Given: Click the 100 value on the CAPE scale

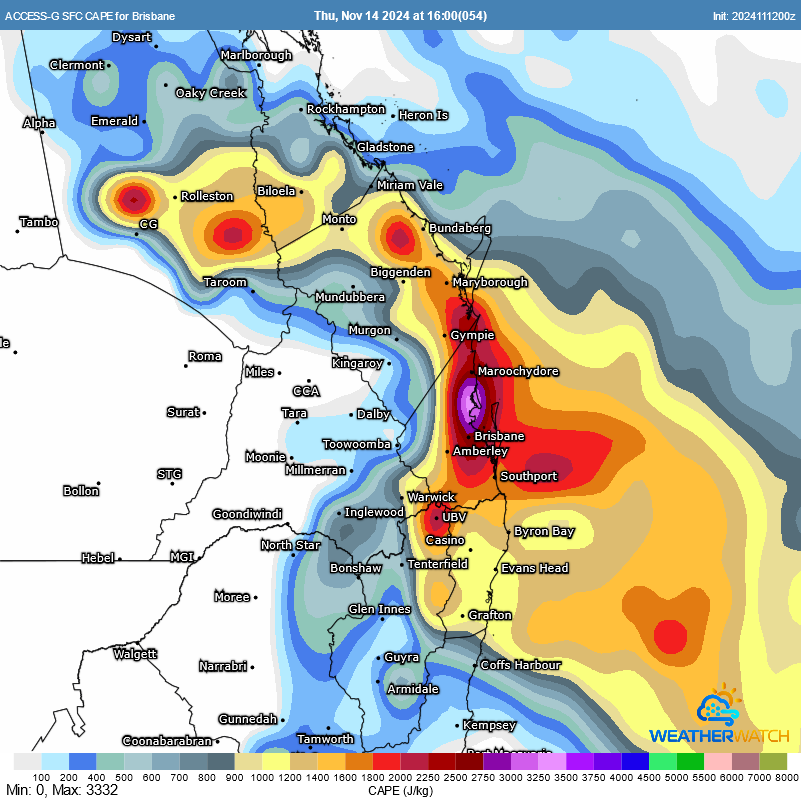Looking at the screenshot, I should point(40,777).
